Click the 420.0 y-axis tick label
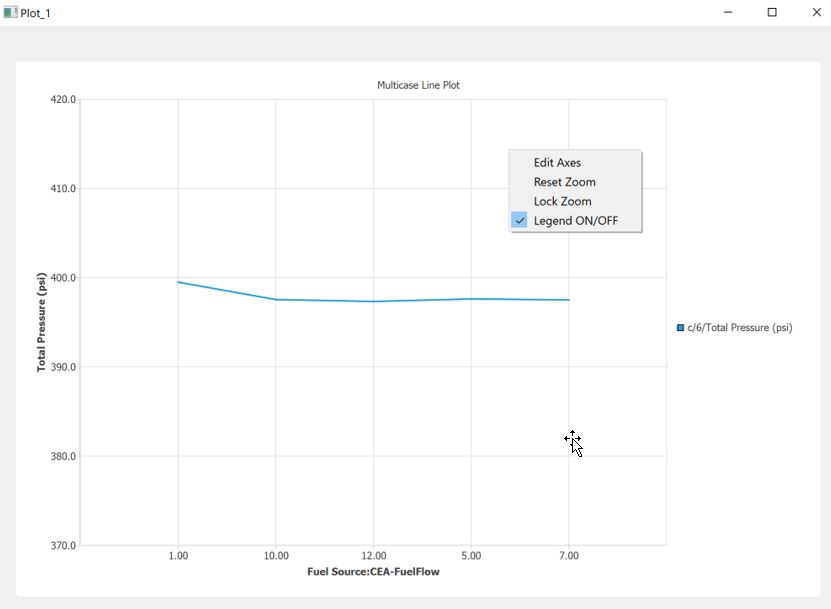 pos(62,100)
